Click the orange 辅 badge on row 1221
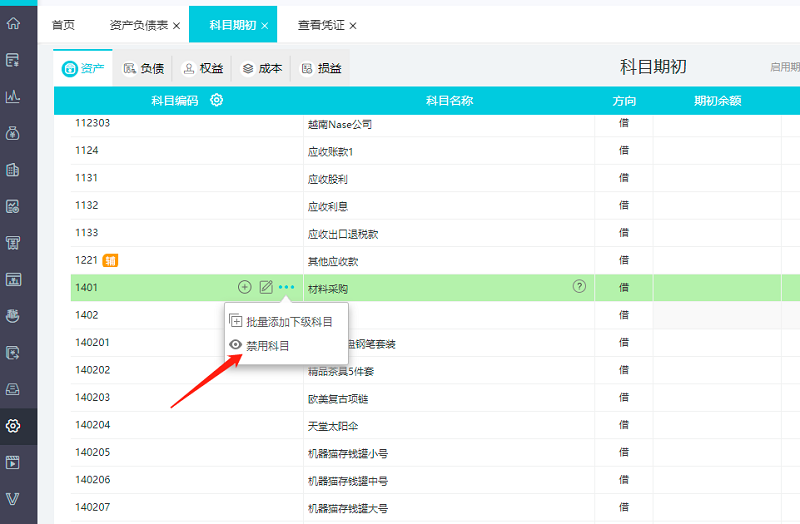Screen dimensions: 800x524 tap(110, 261)
